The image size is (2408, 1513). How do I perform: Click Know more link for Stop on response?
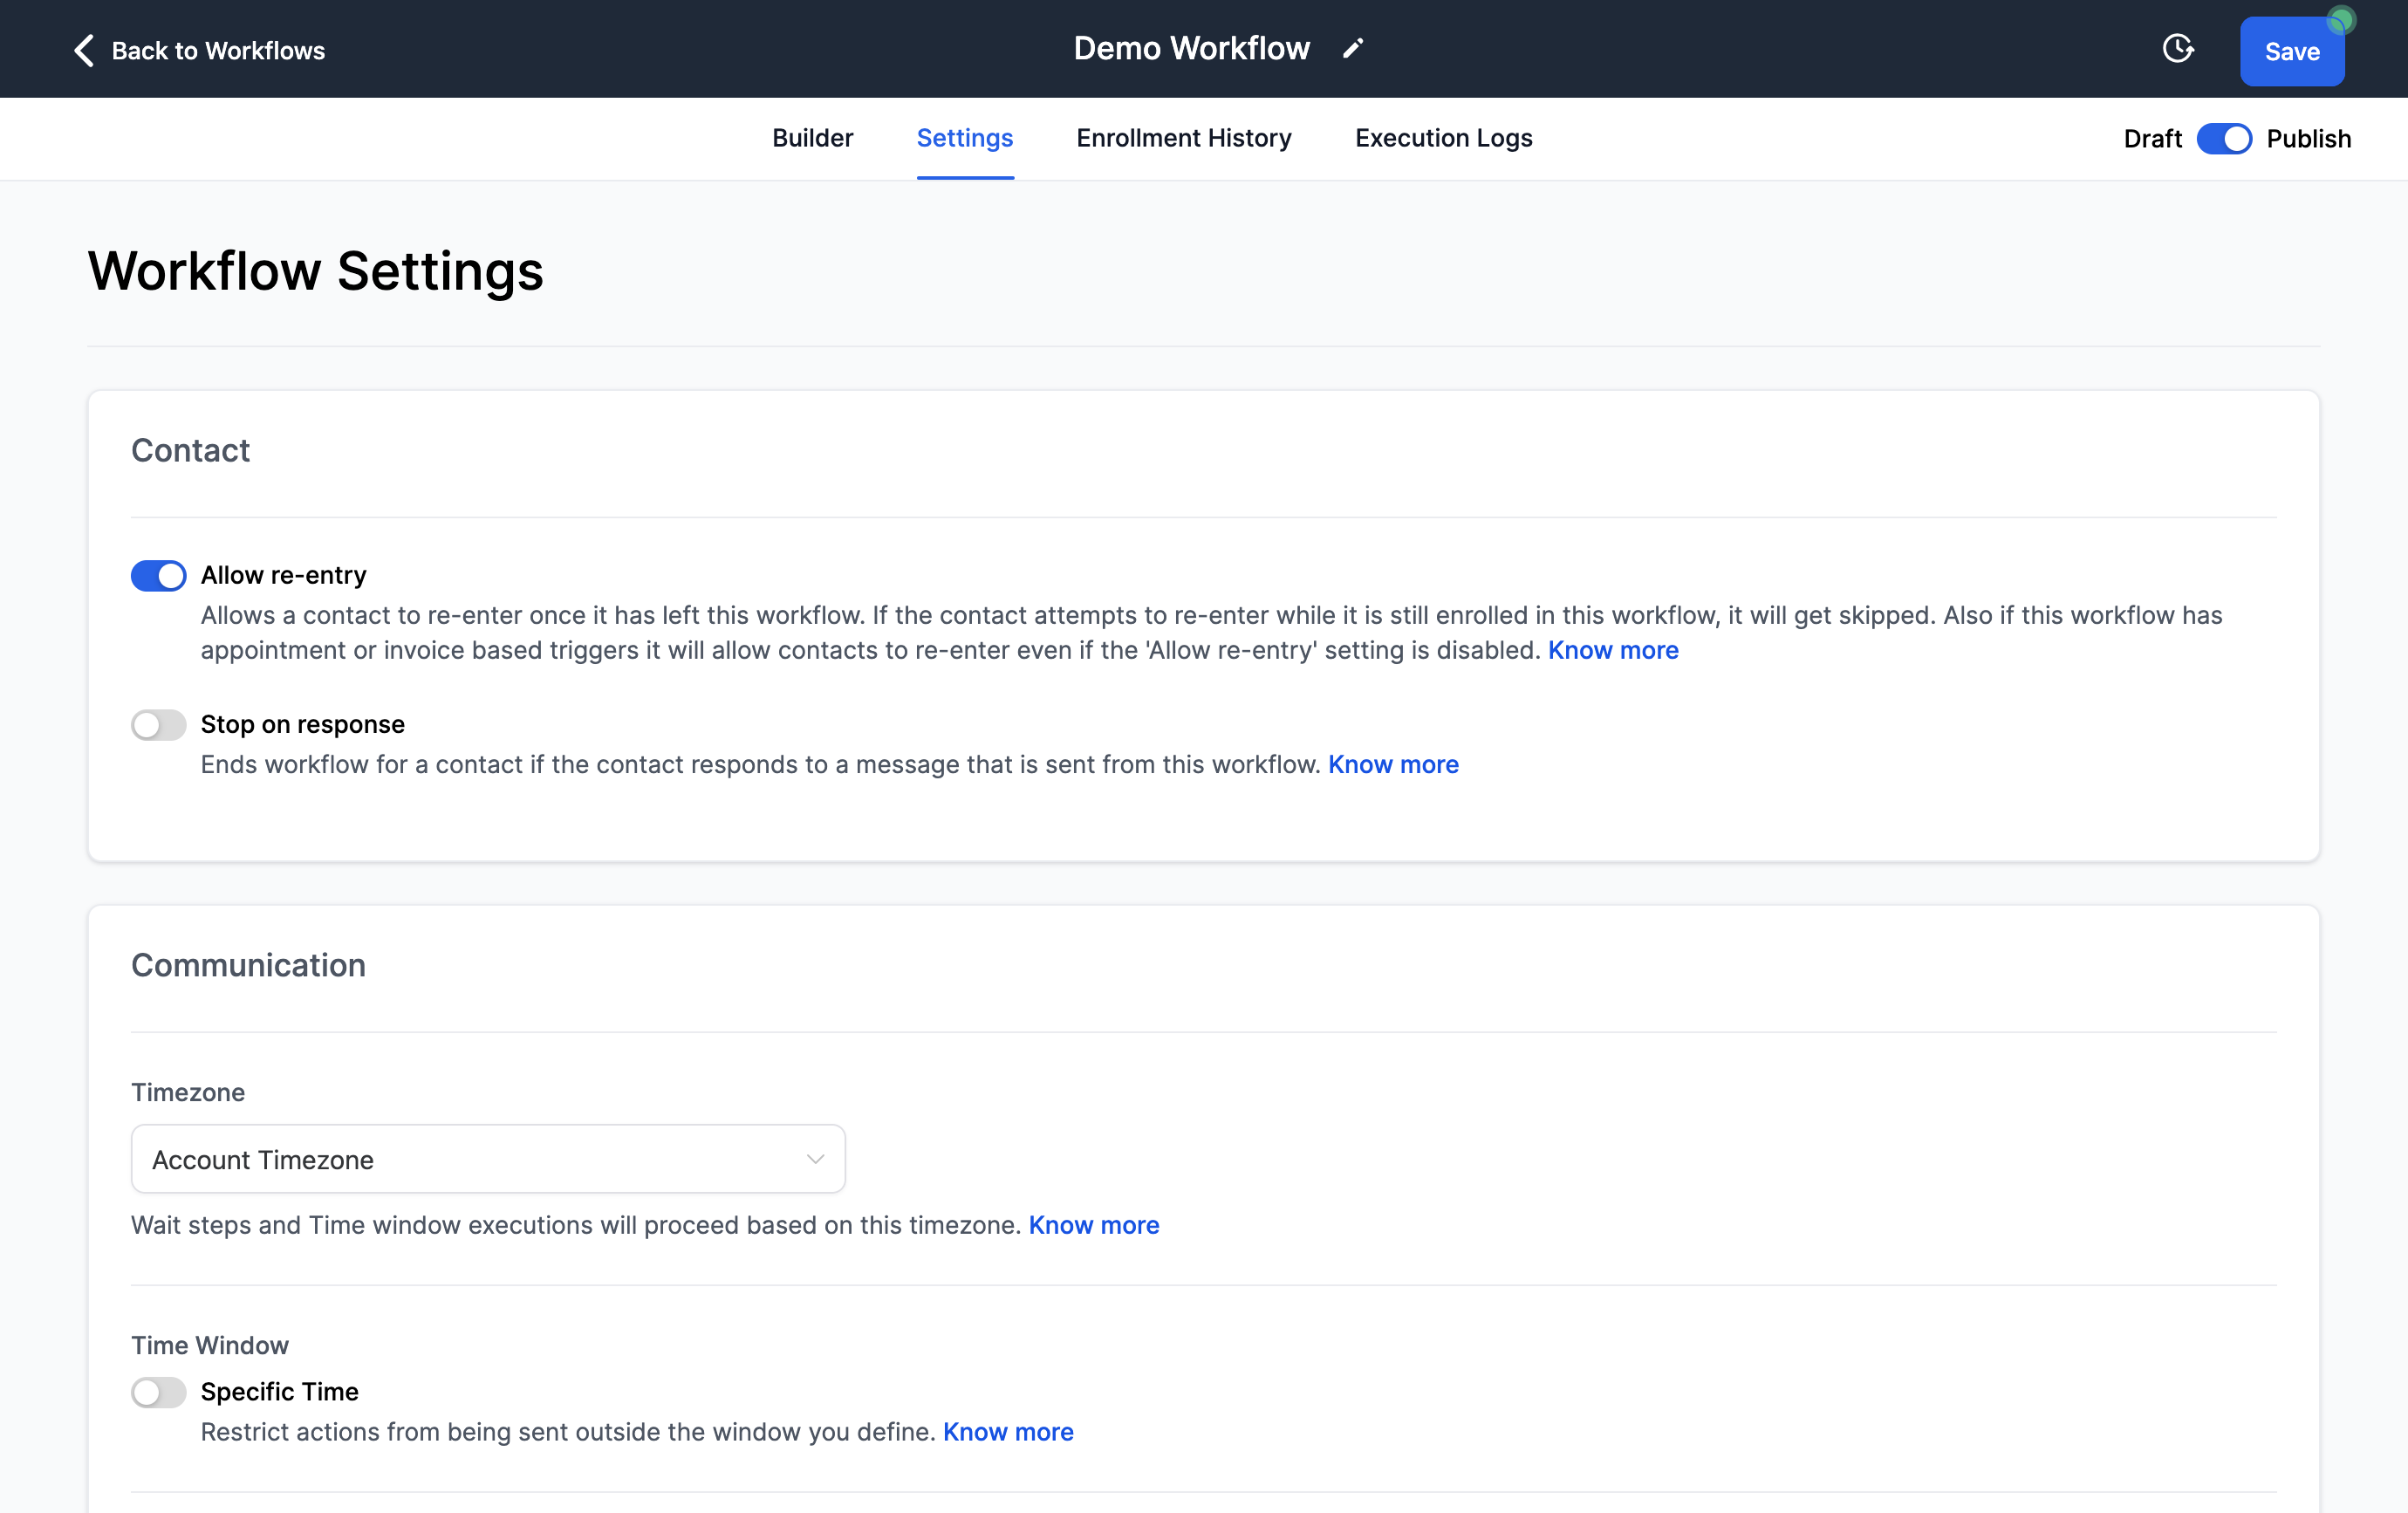pos(1392,764)
